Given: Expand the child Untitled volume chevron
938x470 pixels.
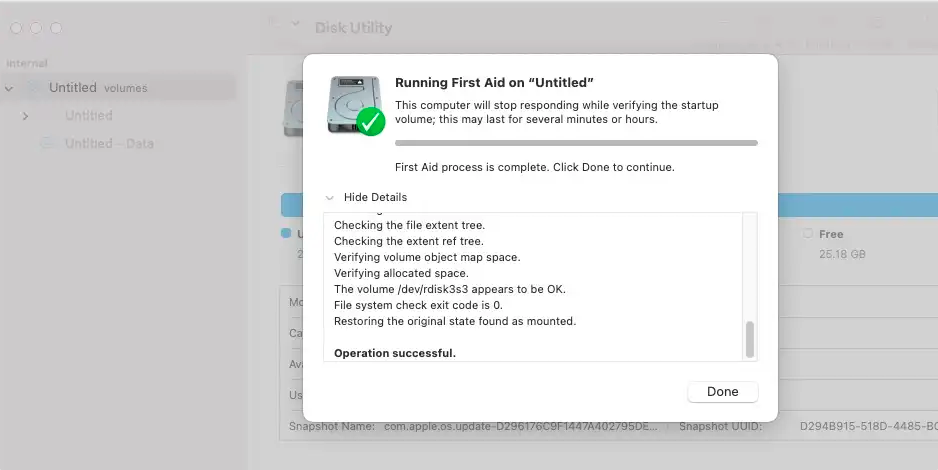Looking at the screenshot, I should [x=25, y=116].
